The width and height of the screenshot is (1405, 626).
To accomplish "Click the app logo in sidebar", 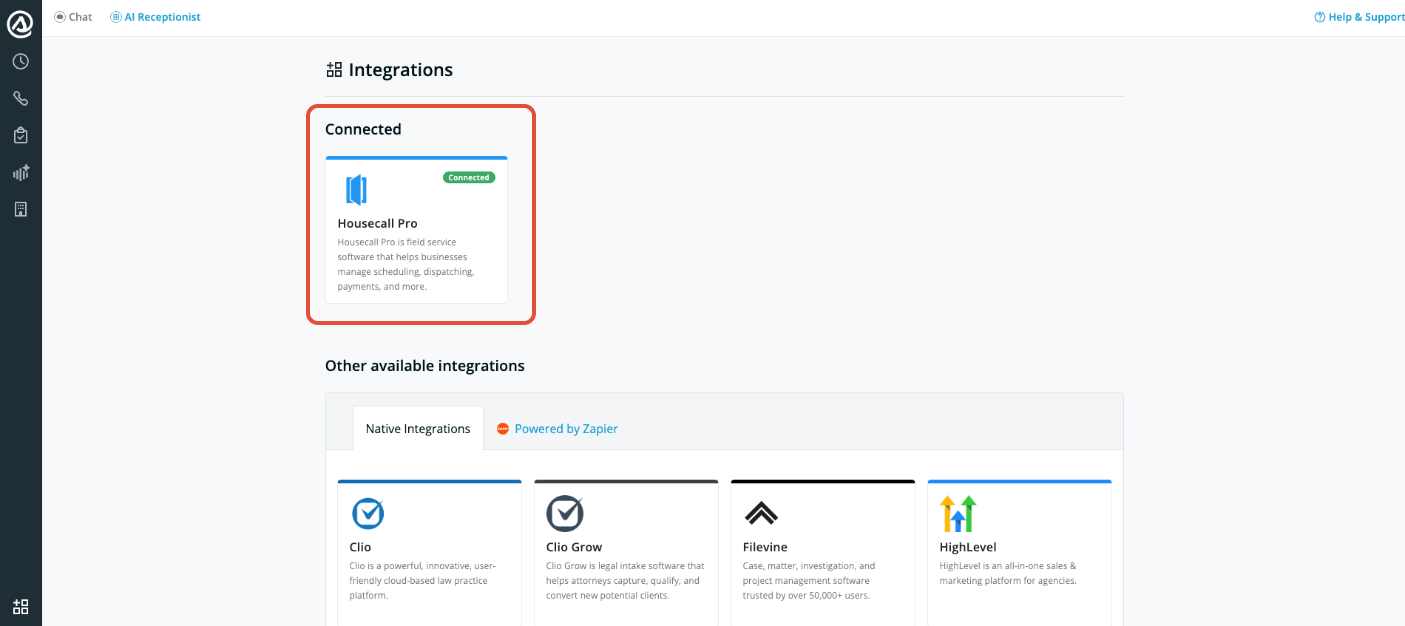I will pyautogui.click(x=20, y=24).
